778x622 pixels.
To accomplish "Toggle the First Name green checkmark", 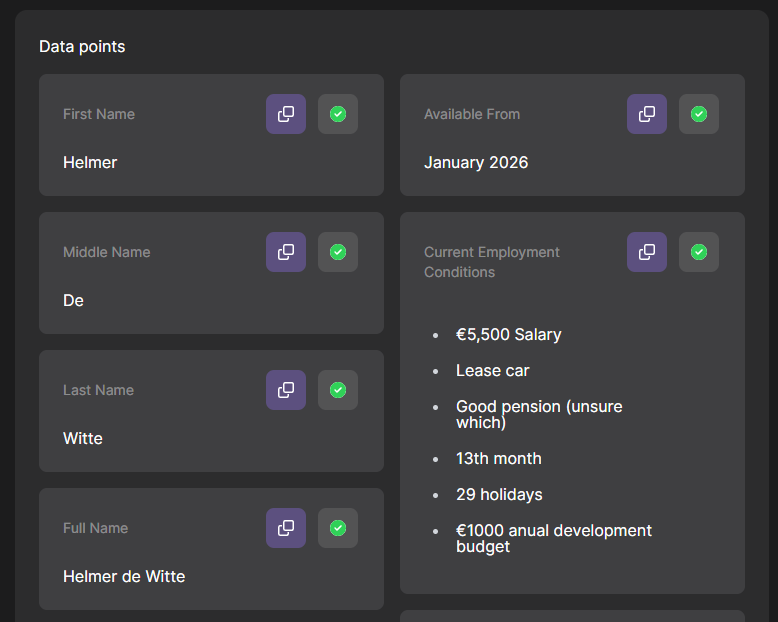I will coord(338,114).
